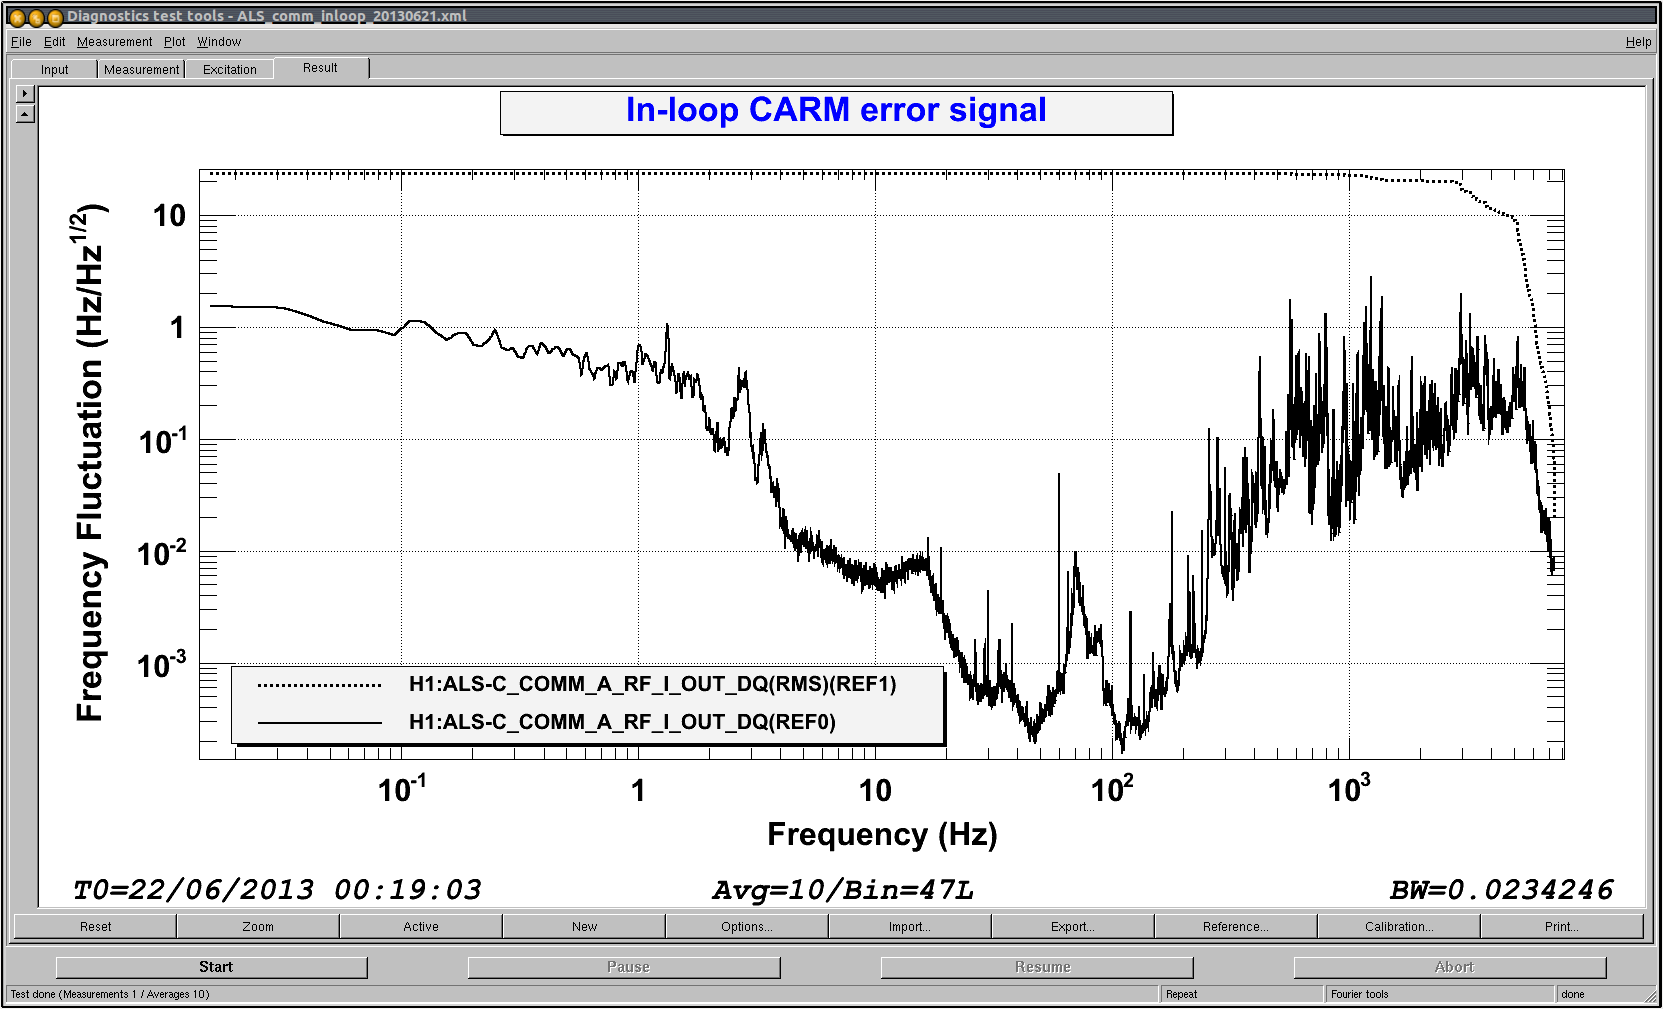The image size is (1663, 1009).
Task: Click the T0 timestamp text
Action: pyautogui.click(x=277, y=889)
